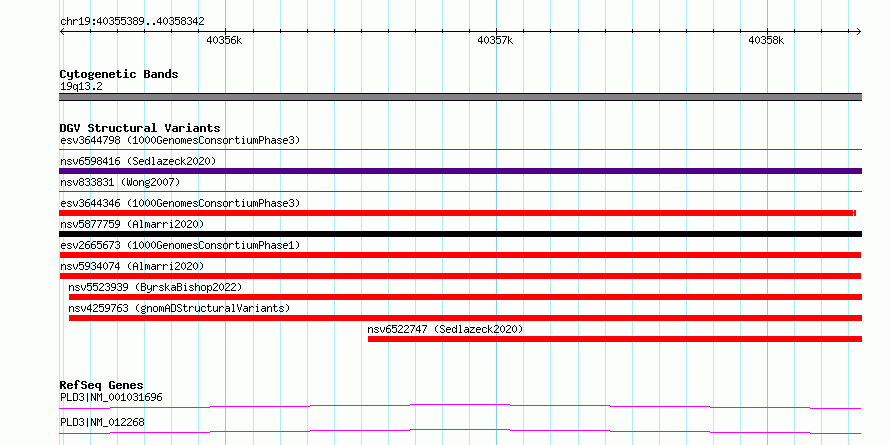Image resolution: width=890 pixels, height=445 pixels.
Task: Select the red nsv4259763 variant bar
Action: click(x=465, y=318)
